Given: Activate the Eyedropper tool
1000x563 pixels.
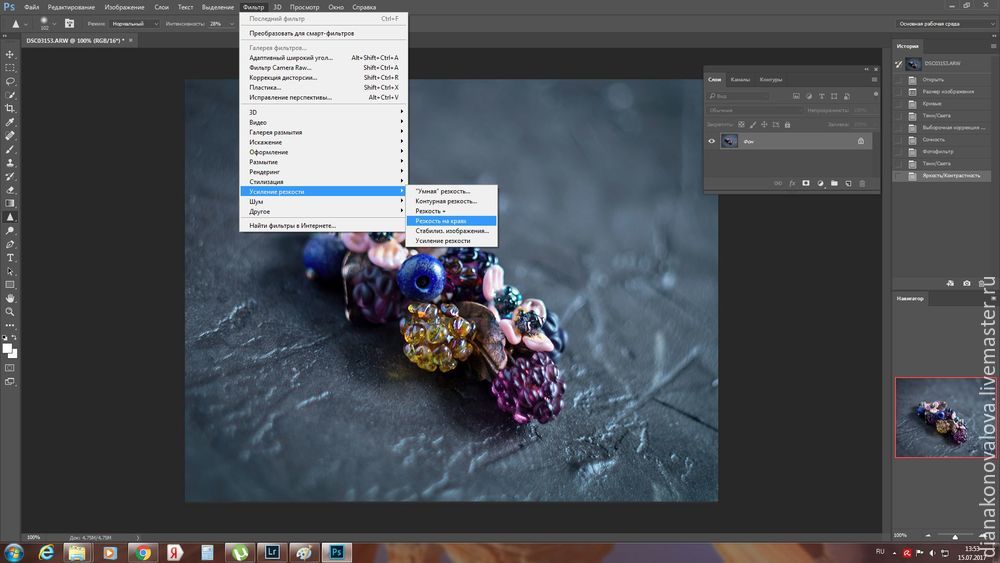Looking at the screenshot, I should 10,121.
